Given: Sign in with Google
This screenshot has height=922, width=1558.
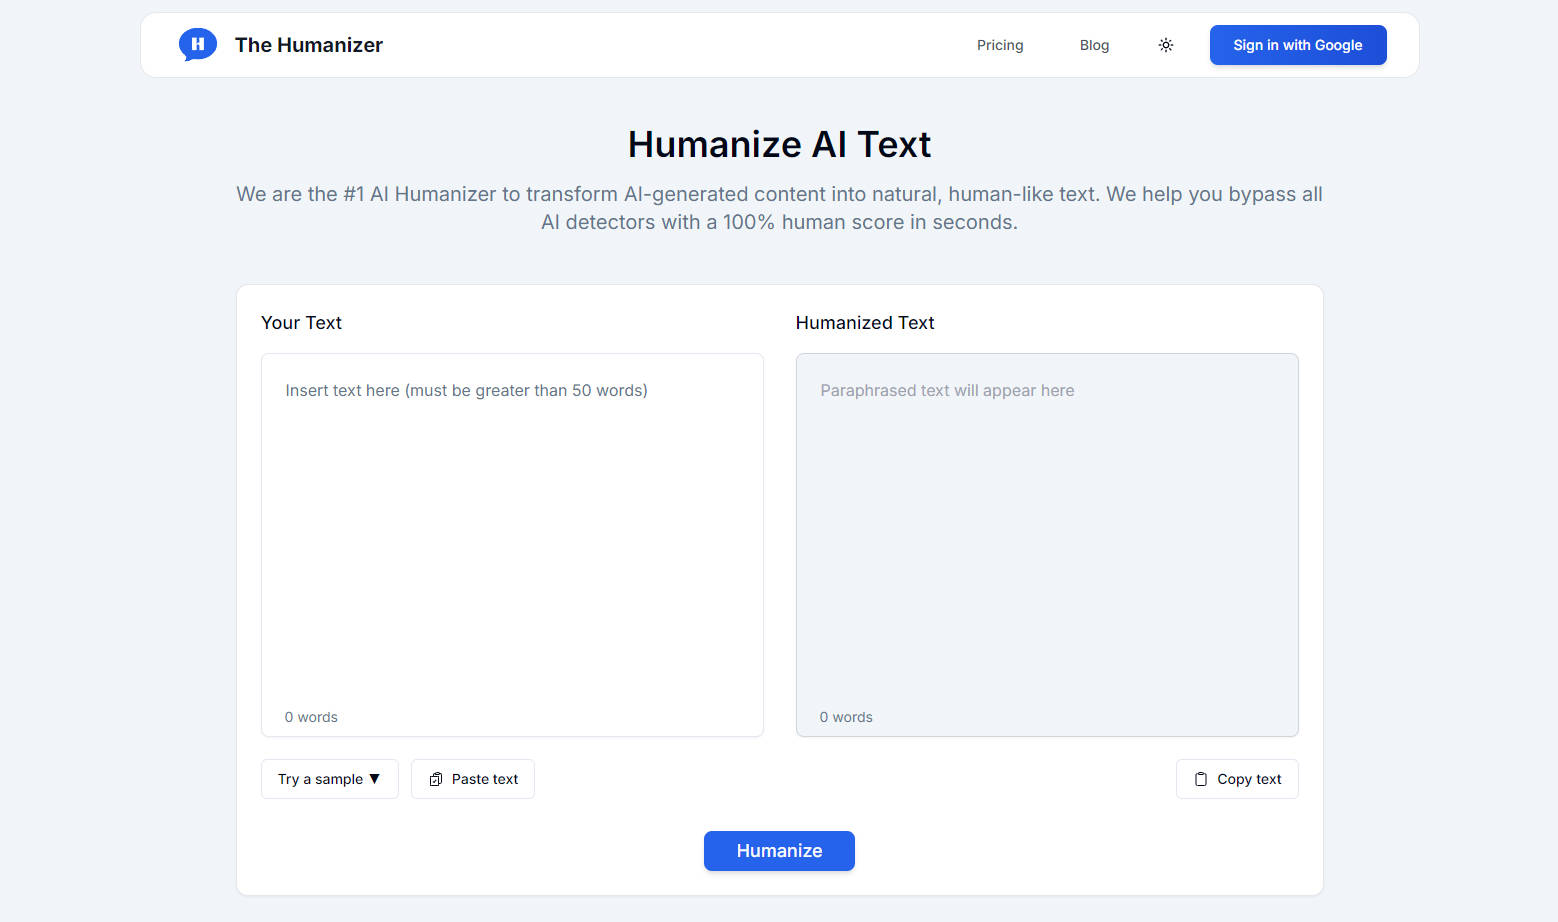Looking at the screenshot, I should pyautogui.click(x=1297, y=45).
